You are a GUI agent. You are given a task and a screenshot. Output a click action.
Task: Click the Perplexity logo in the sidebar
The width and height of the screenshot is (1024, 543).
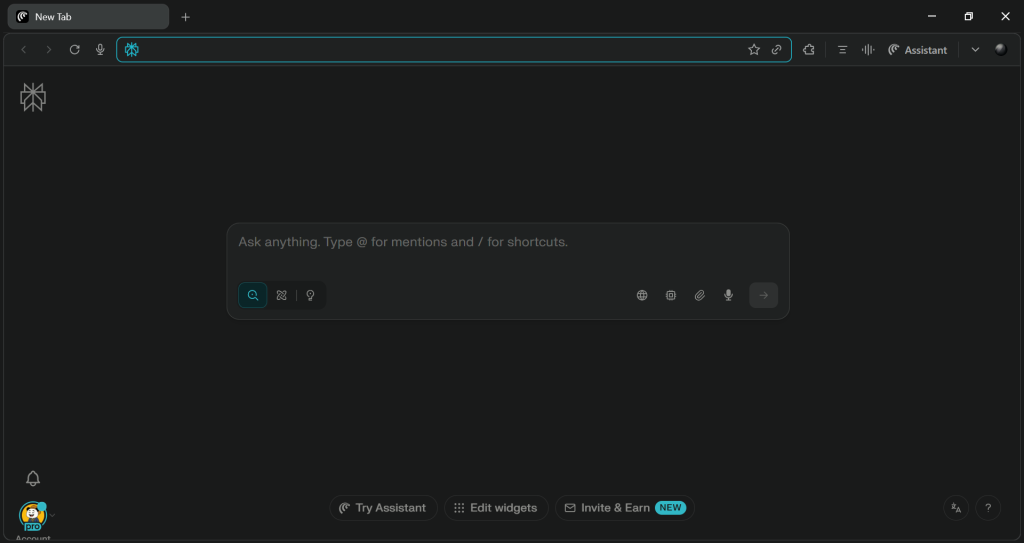[33, 97]
